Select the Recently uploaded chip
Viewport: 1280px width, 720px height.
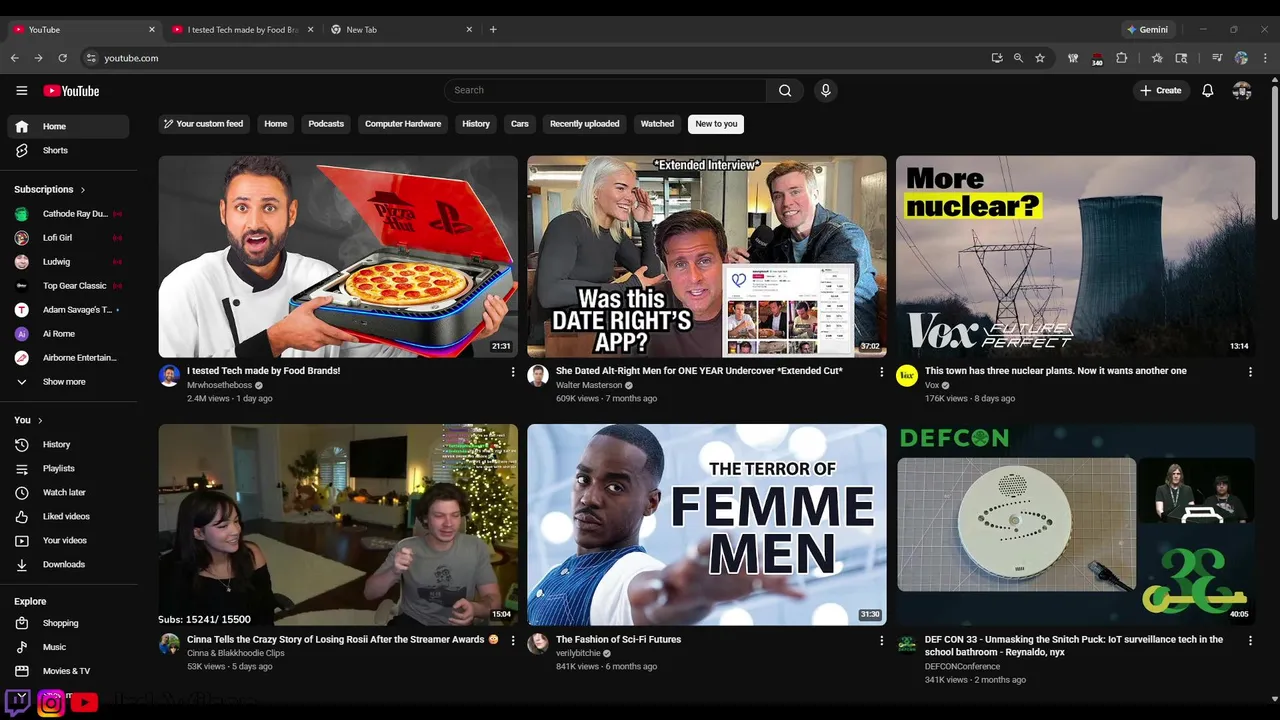[x=585, y=124]
